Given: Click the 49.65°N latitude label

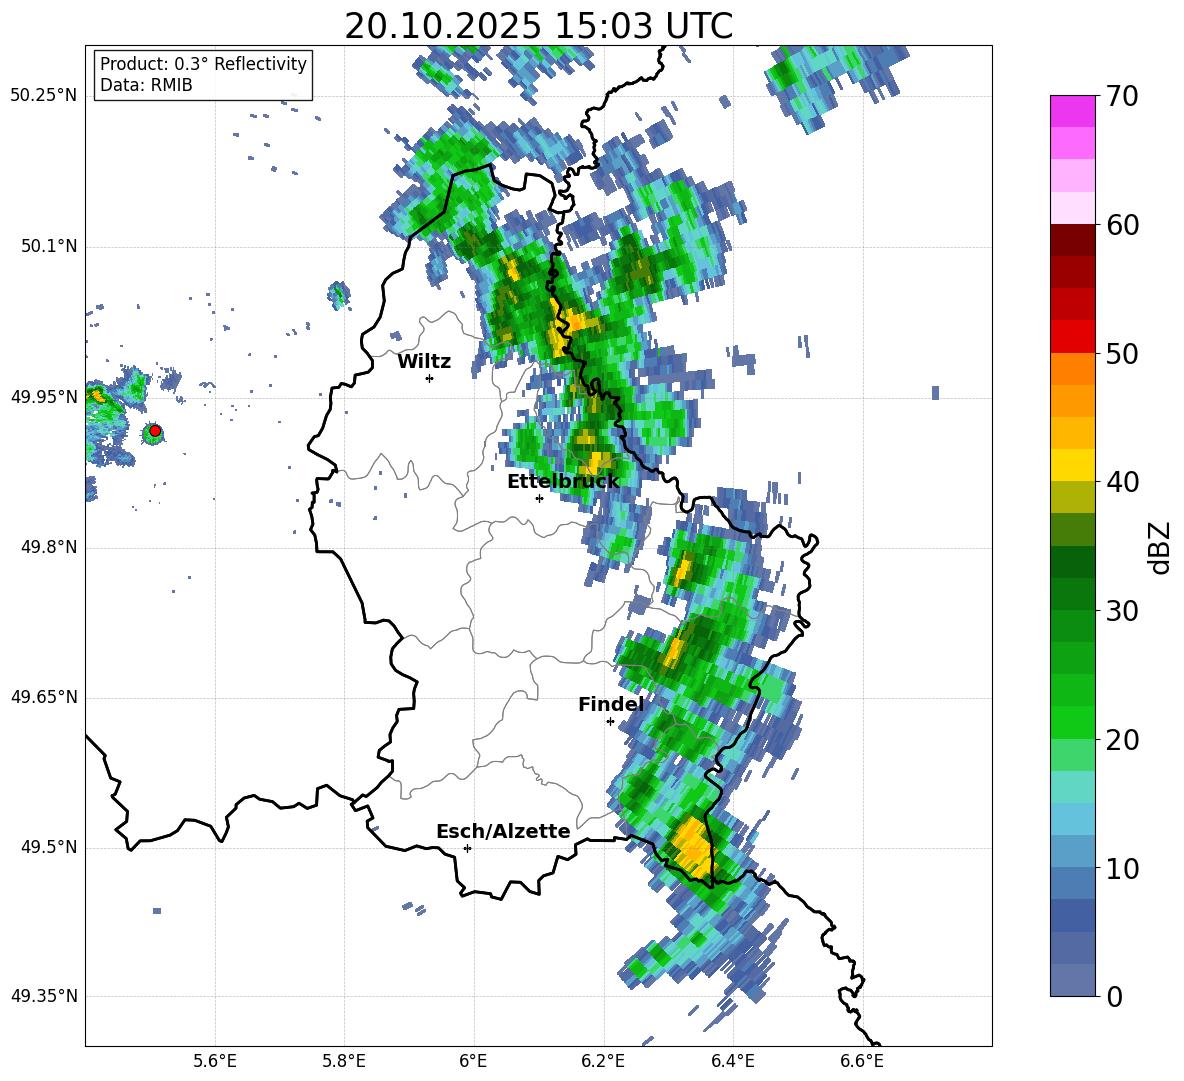Looking at the screenshot, I should (44, 697).
